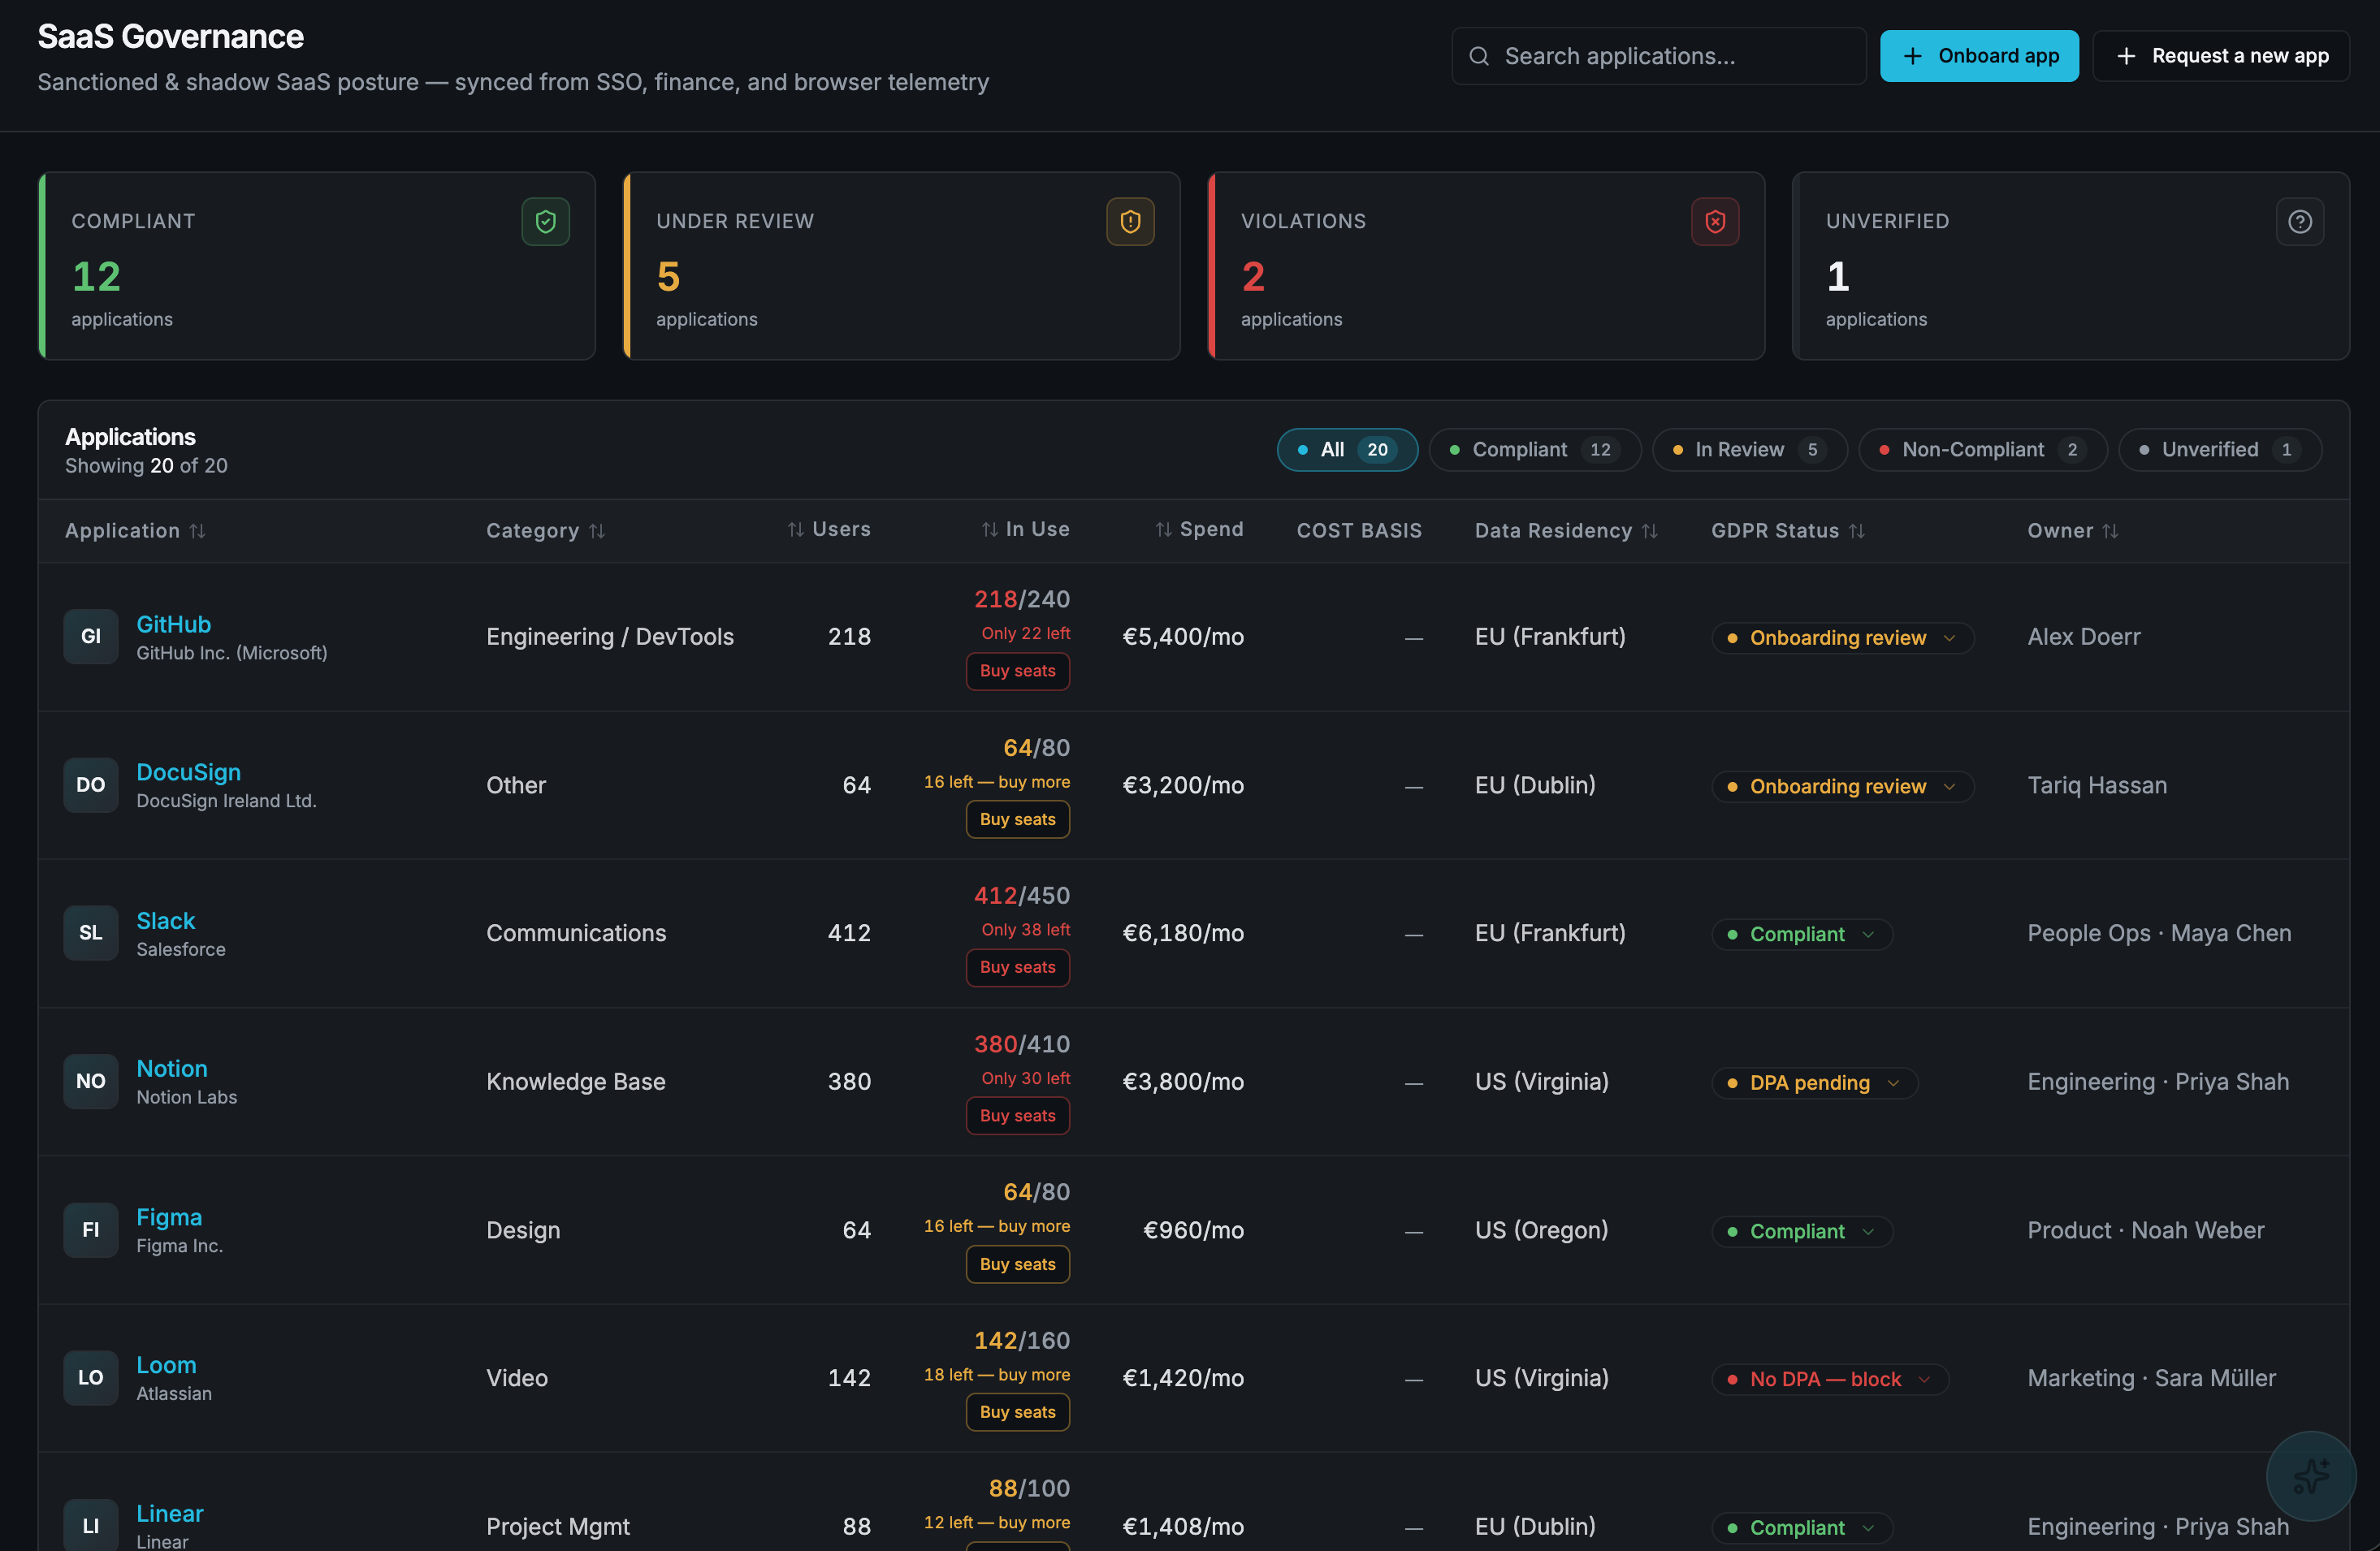The image size is (2380, 1551).
Task: Open GitHub's Onboarding review status dropdown
Action: pyautogui.click(x=1842, y=638)
